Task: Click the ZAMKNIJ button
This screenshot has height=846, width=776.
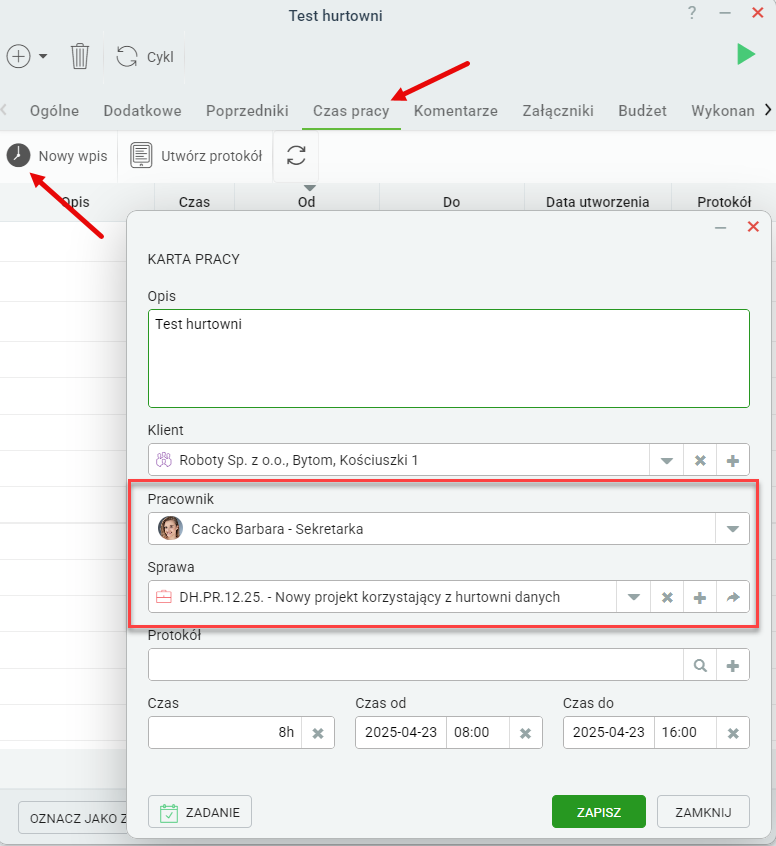Action: click(703, 811)
